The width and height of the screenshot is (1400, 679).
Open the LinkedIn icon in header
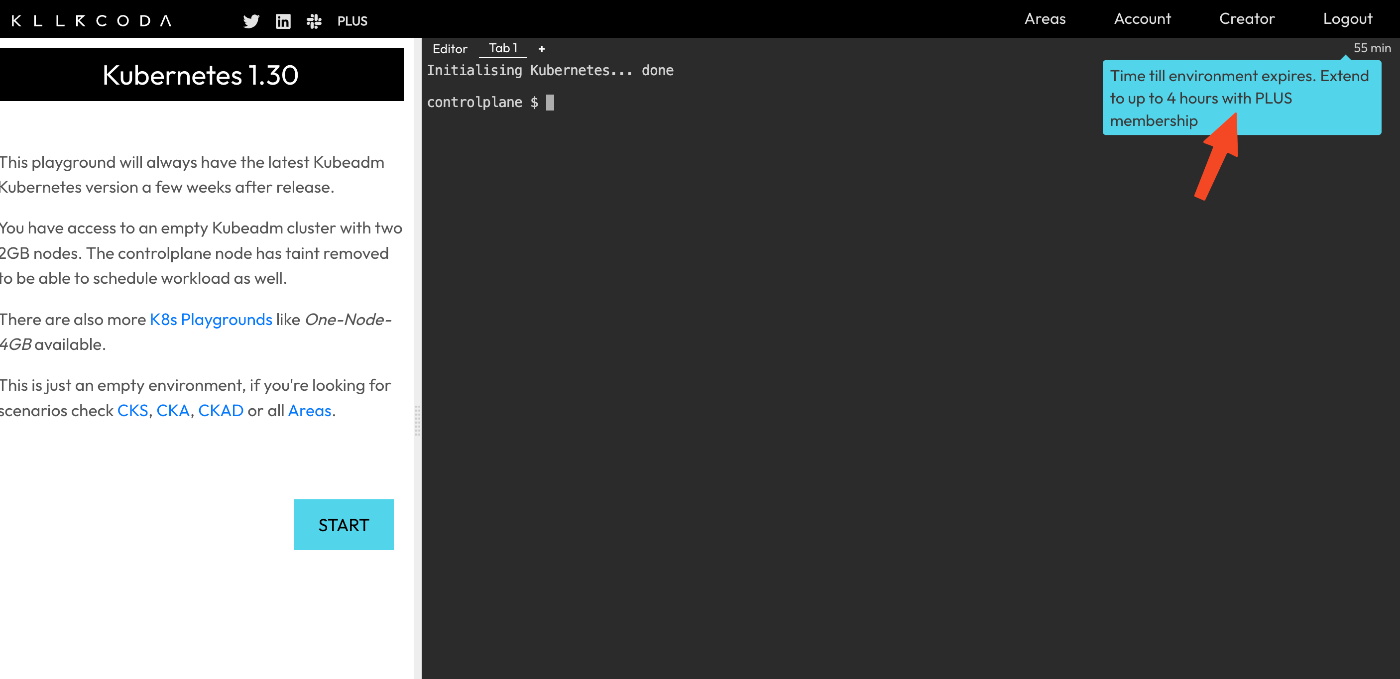point(283,20)
